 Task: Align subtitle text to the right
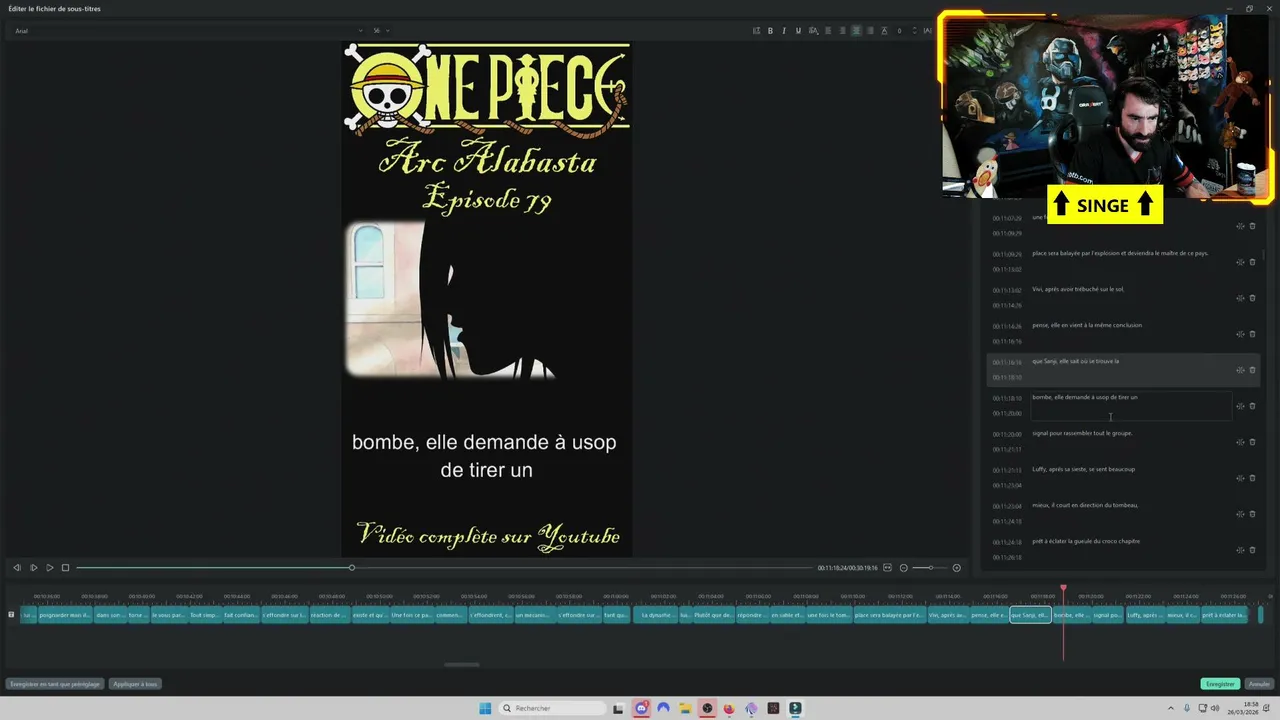tap(842, 31)
